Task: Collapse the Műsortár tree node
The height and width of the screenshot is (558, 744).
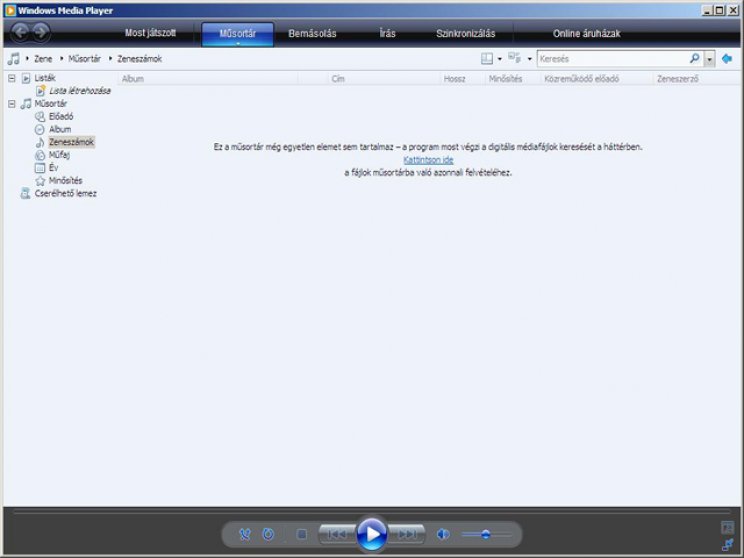Action: click(x=12, y=104)
